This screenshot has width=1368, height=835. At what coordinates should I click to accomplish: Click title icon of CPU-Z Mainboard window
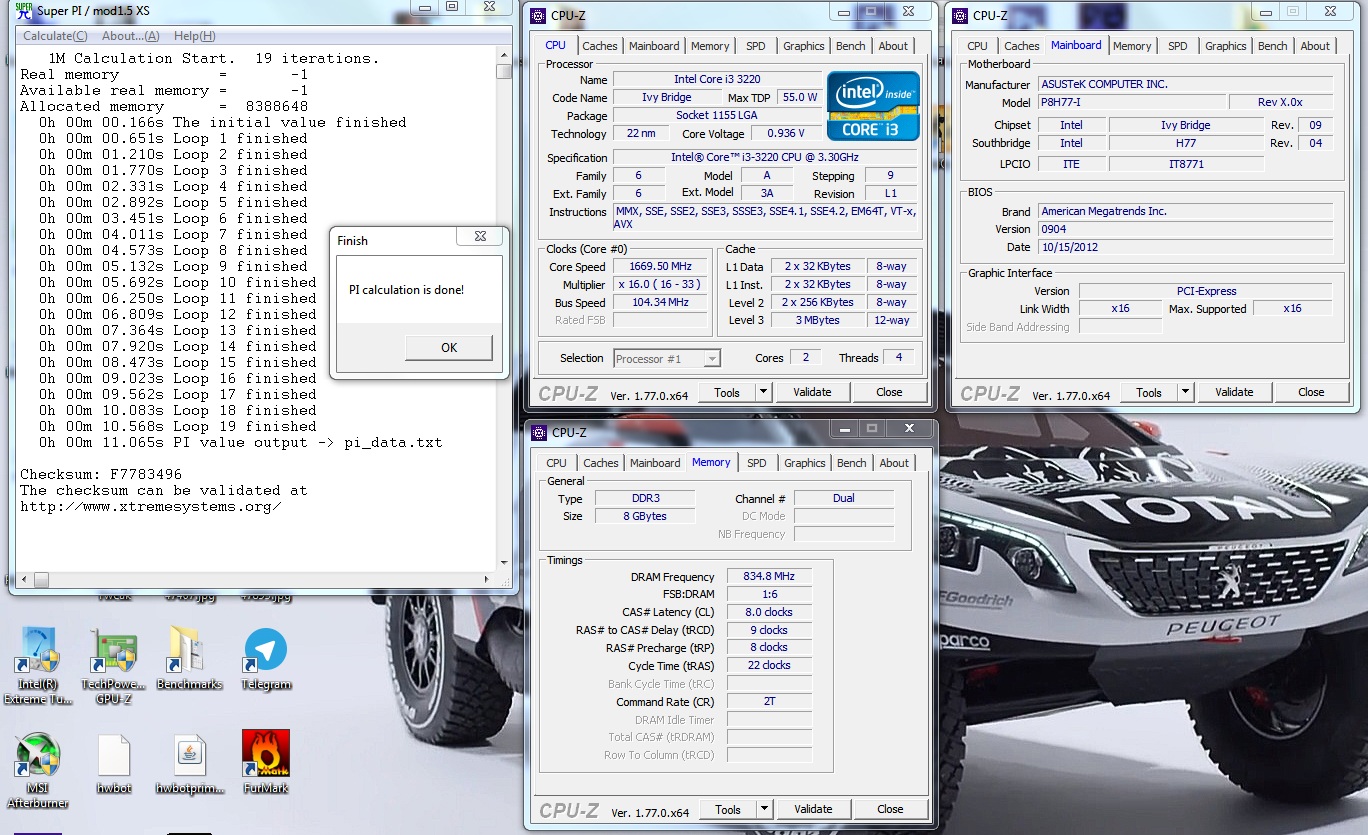click(x=960, y=15)
